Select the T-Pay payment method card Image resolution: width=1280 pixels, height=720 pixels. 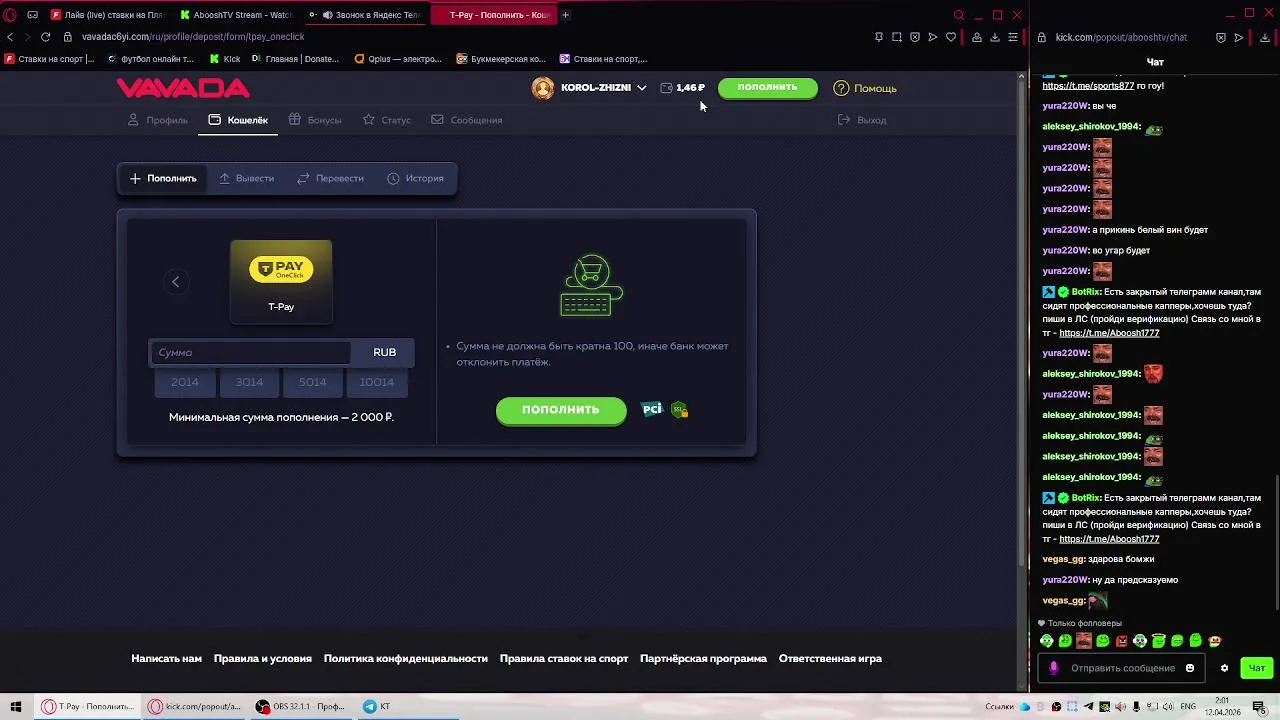click(281, 281)
